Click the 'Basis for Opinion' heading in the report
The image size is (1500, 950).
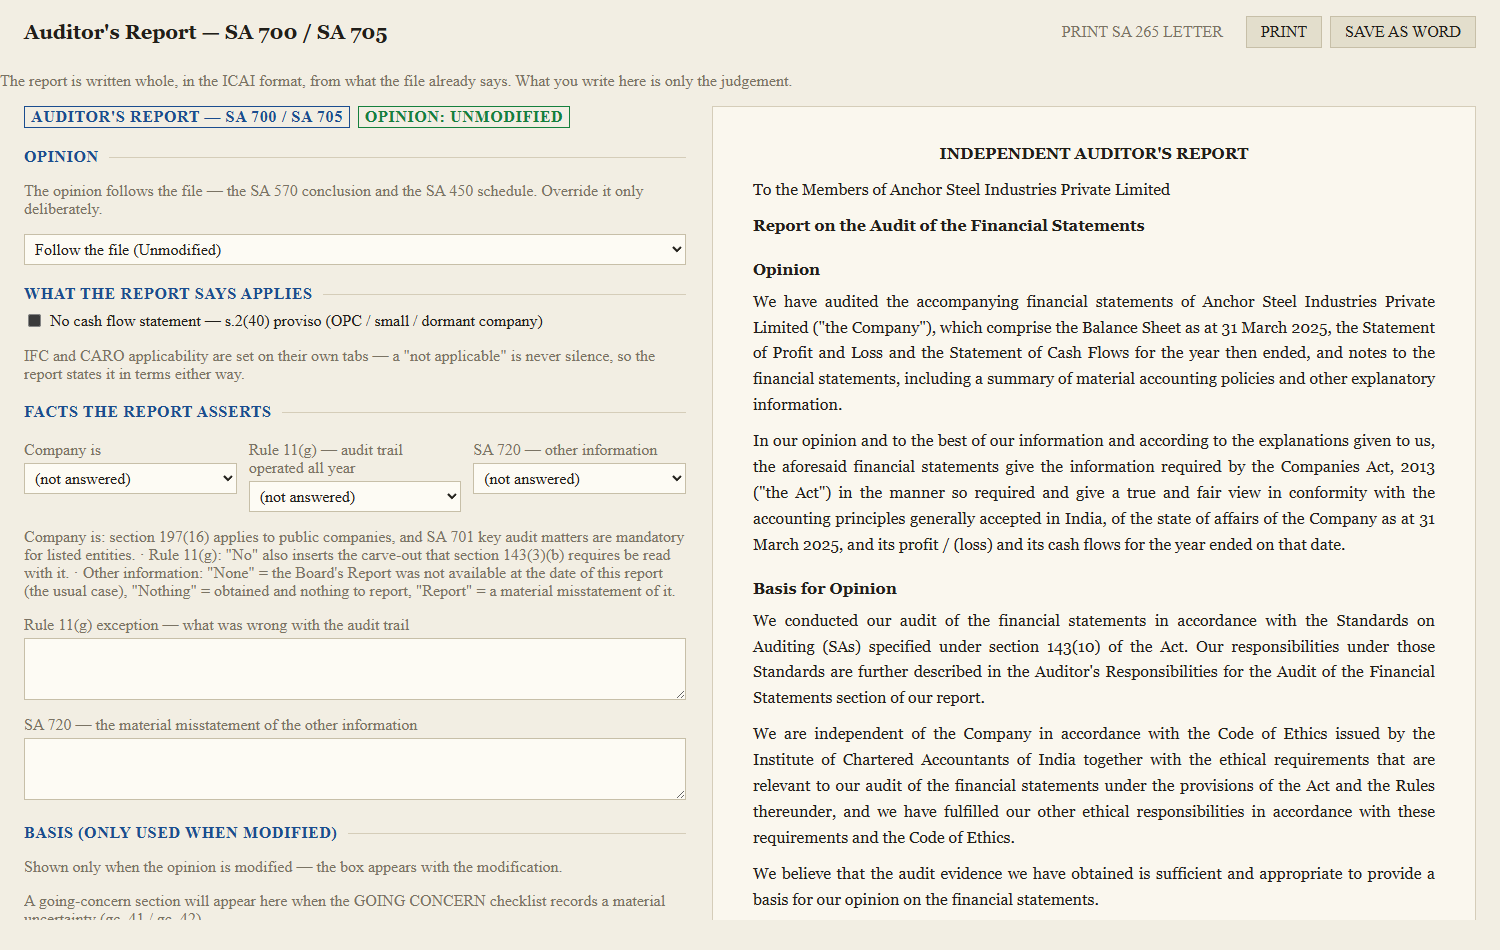(825, 589)
